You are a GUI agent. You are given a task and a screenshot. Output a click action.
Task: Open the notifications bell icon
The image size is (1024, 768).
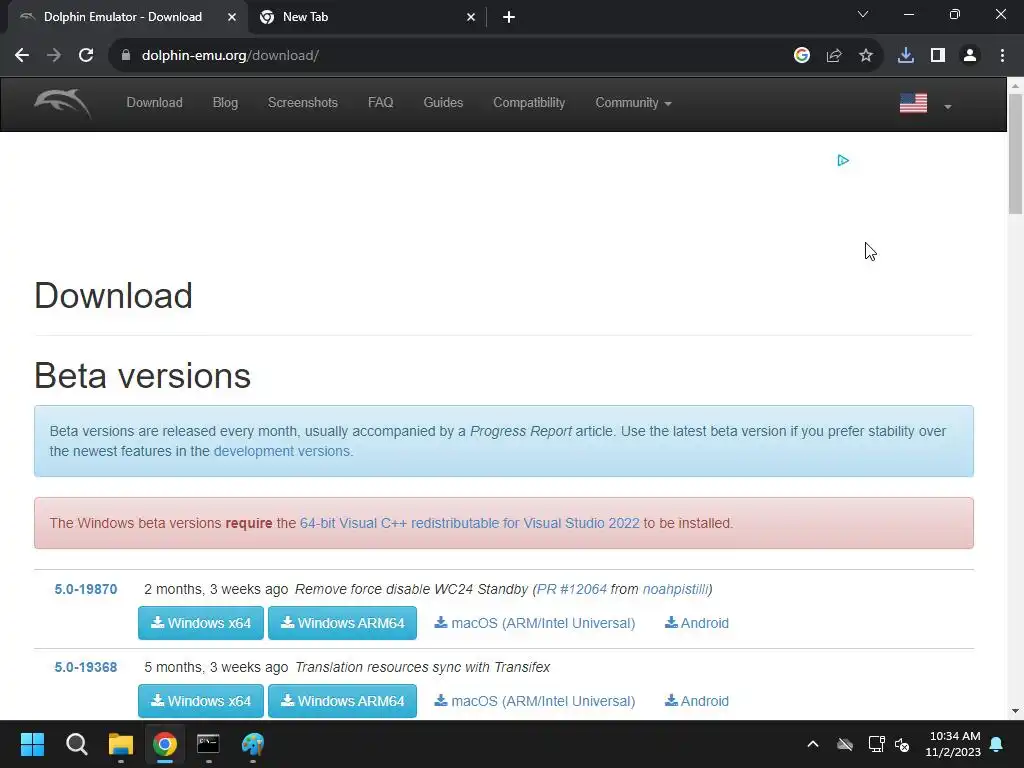997,744
